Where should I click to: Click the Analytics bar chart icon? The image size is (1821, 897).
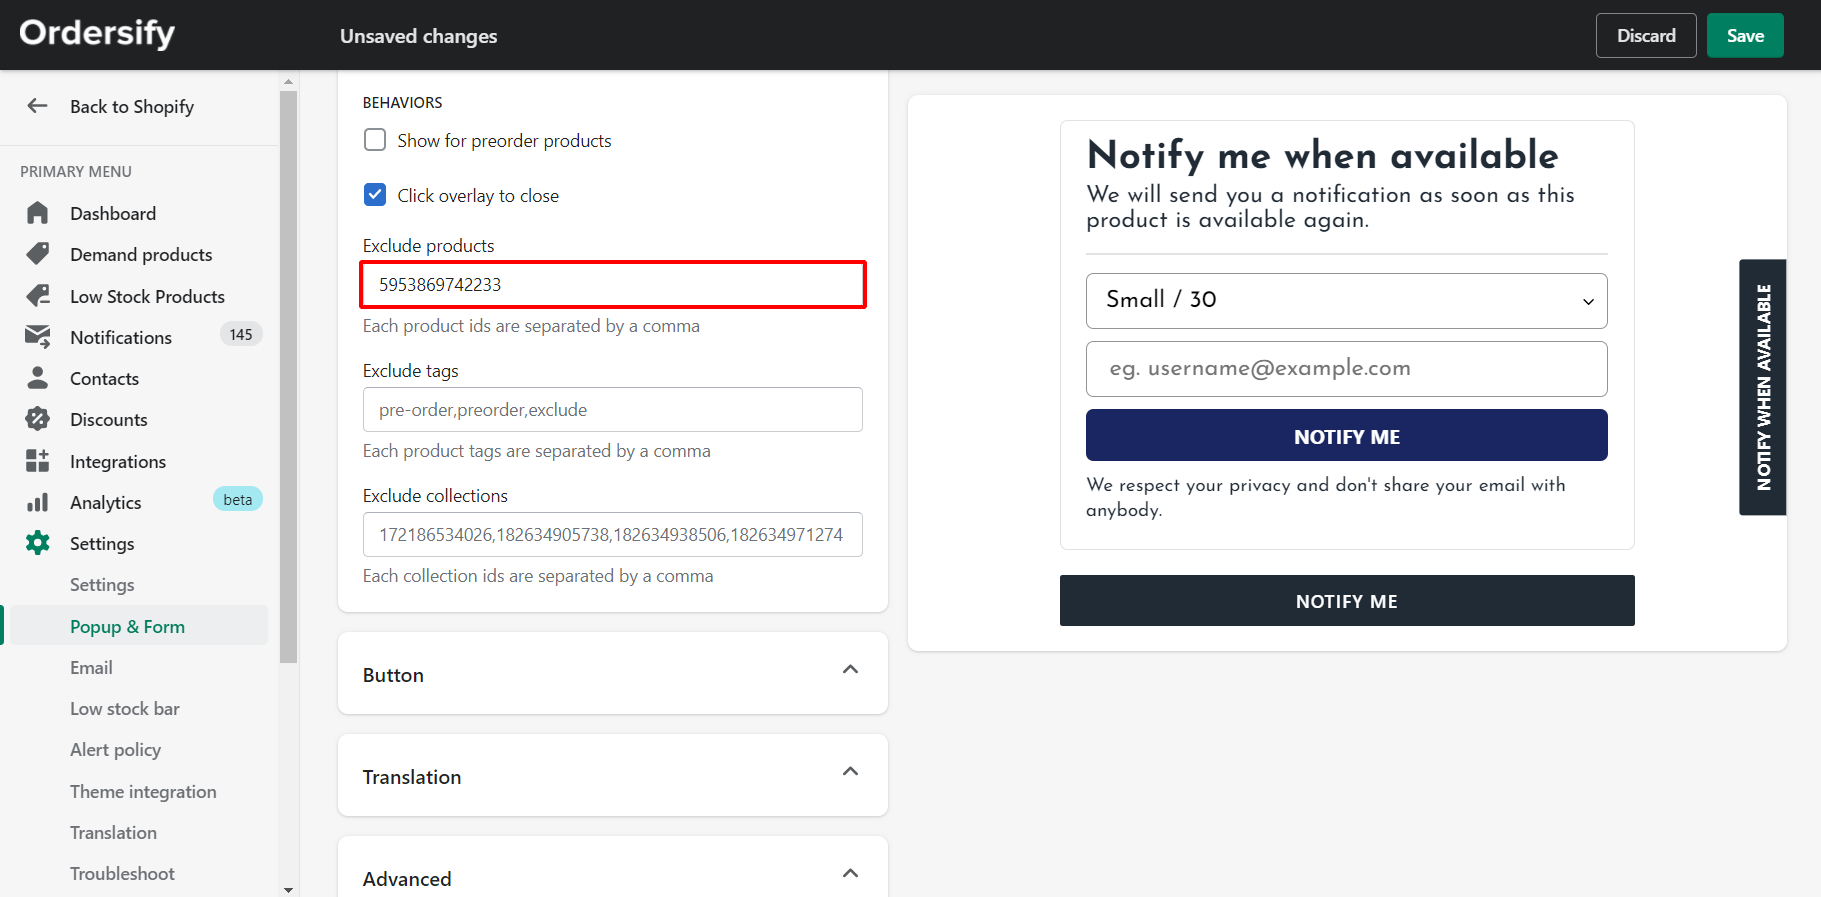(x=37, y=502)
